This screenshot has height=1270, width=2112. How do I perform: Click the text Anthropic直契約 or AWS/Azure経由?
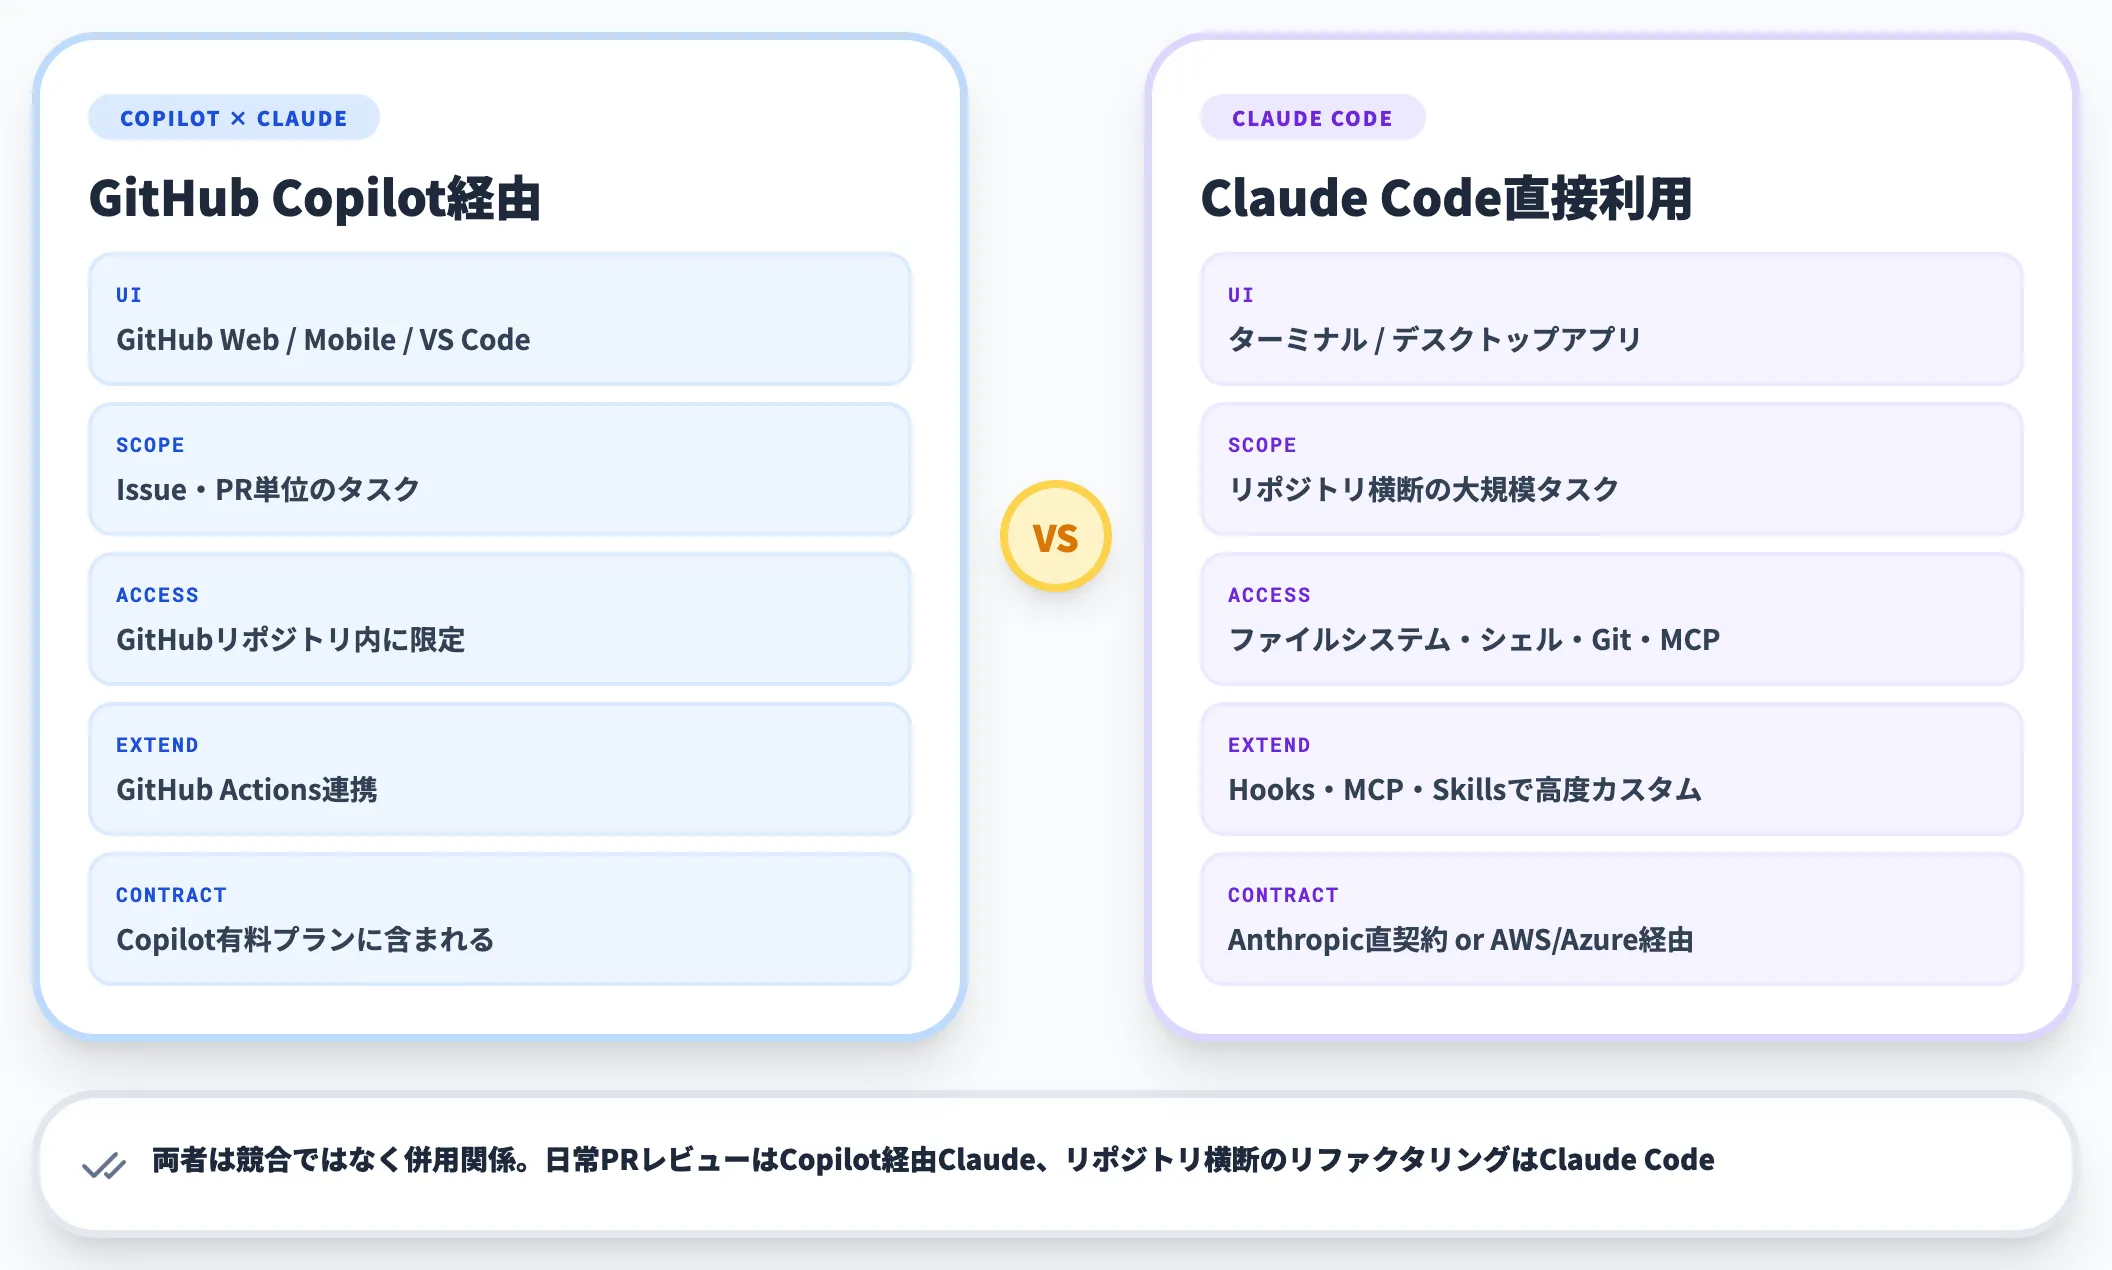[1461, 940]
